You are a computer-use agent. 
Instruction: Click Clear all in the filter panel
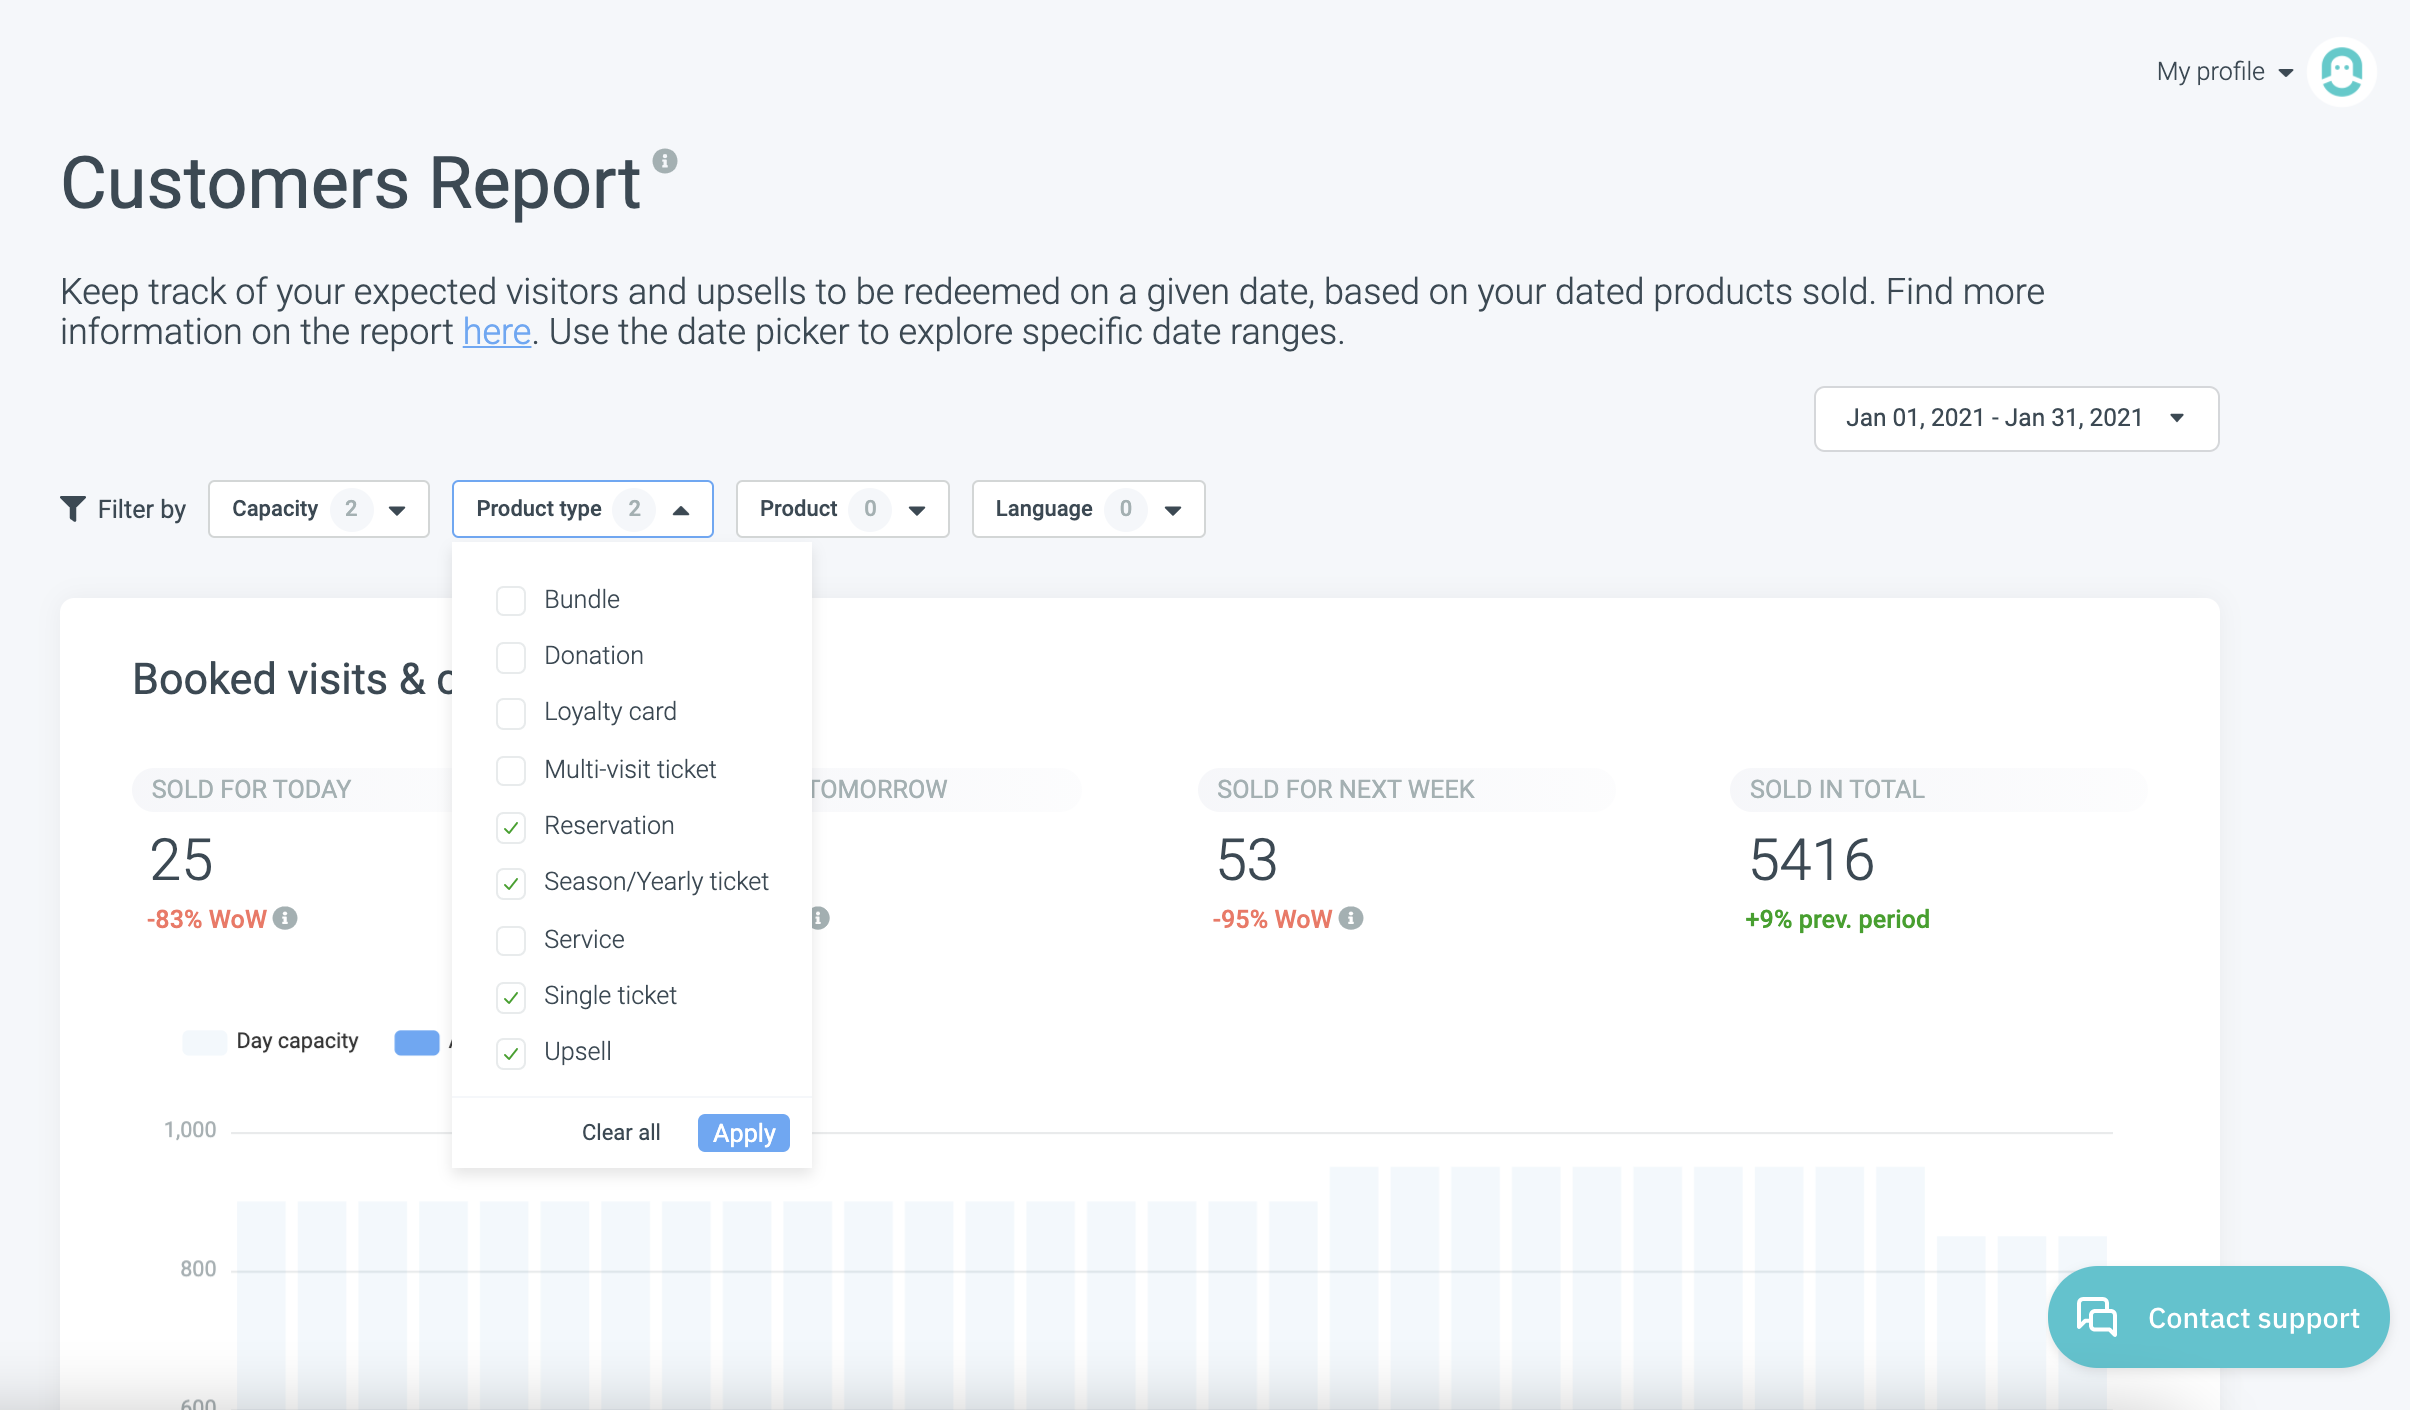[x=621, y=1132]
